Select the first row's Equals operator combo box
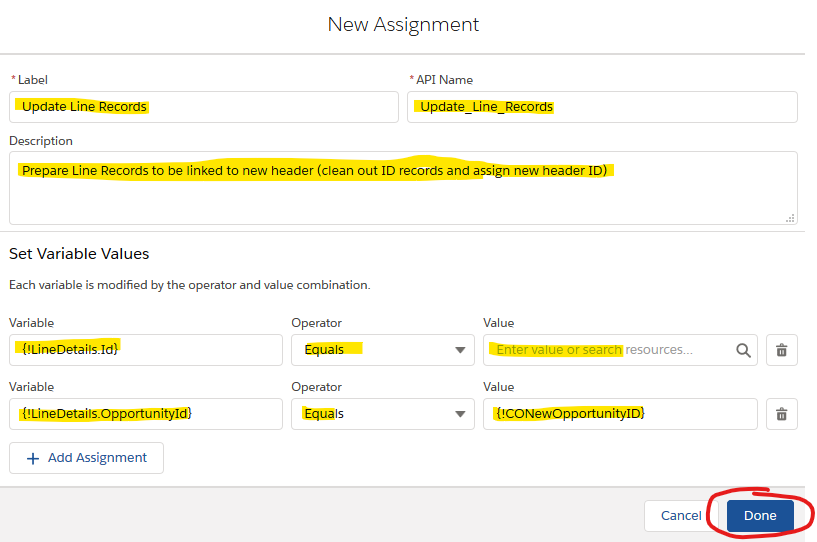 pyautogui.click(x=383, y=350)
